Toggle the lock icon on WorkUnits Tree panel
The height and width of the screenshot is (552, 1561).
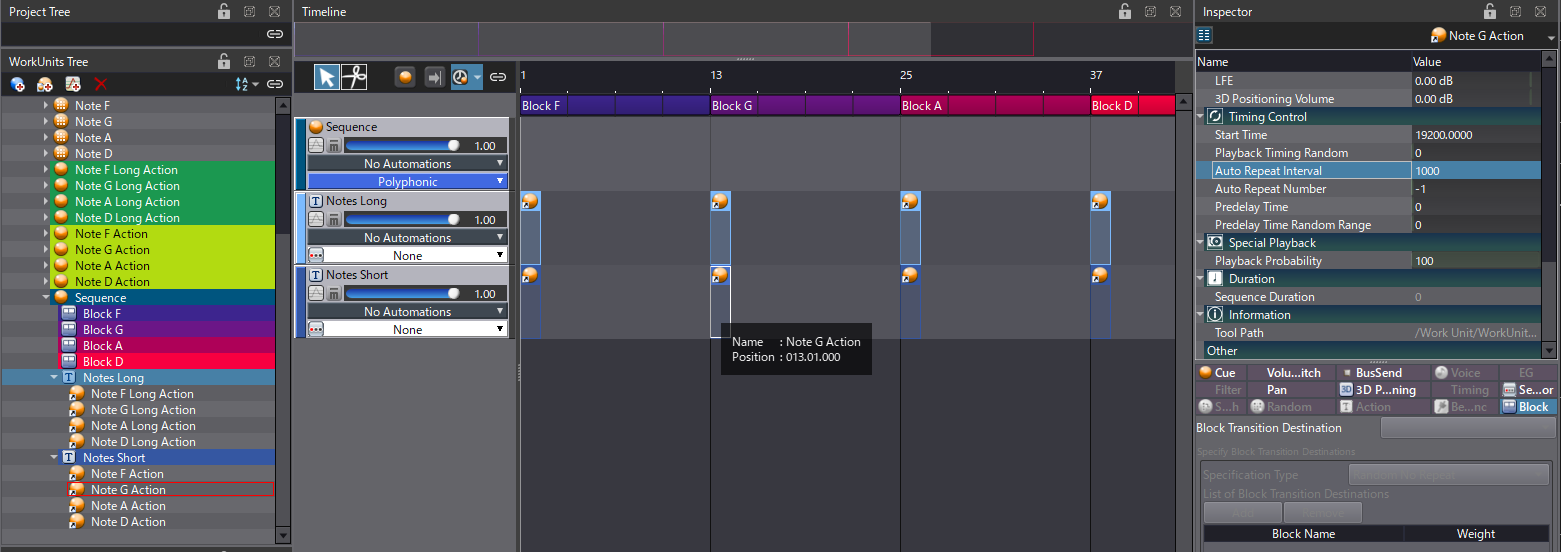224,61
